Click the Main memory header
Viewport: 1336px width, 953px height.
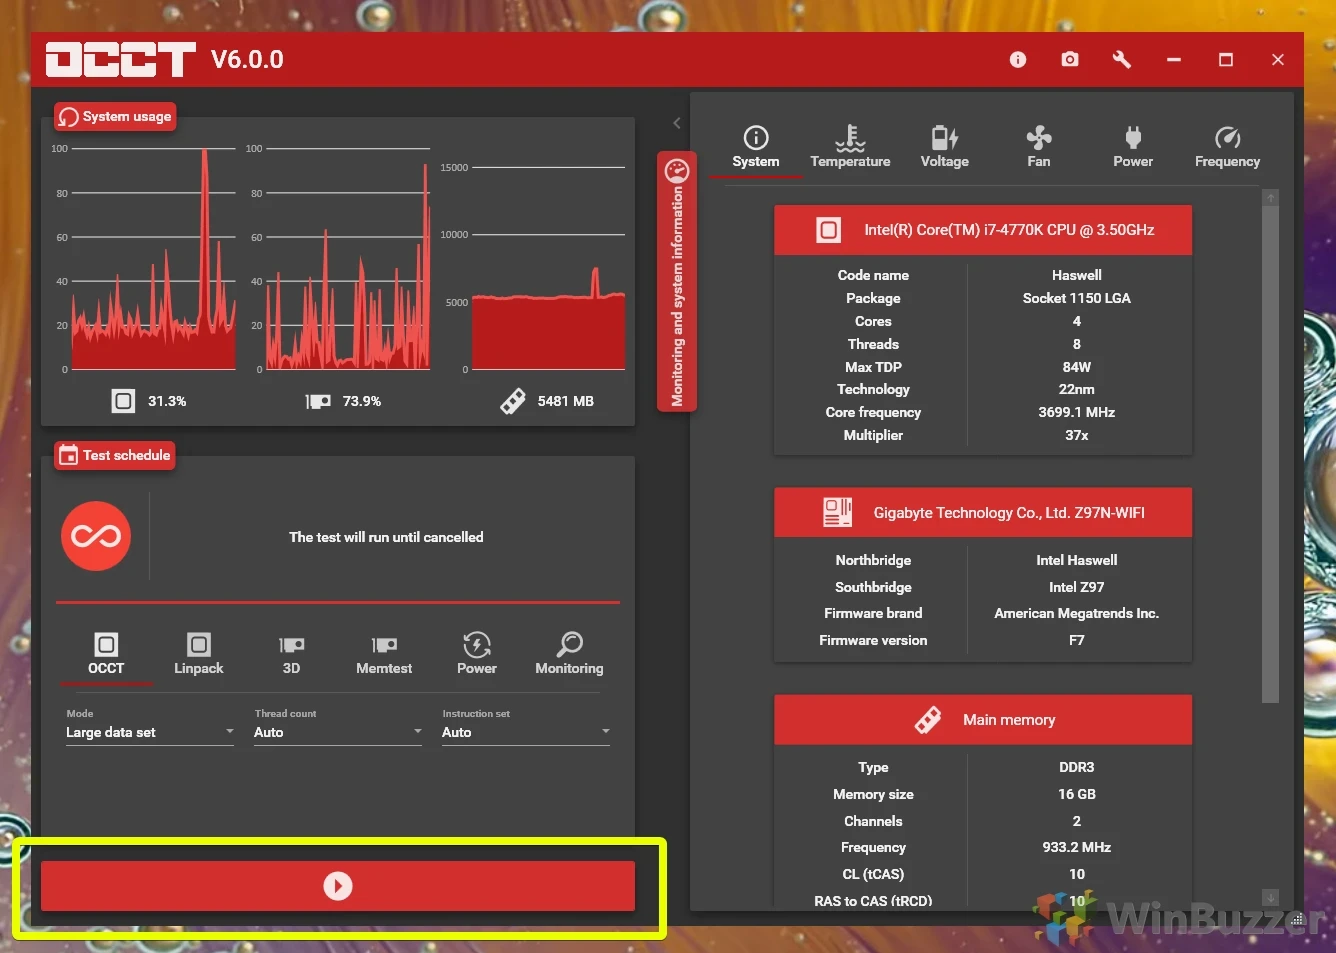tap(983, 720)
